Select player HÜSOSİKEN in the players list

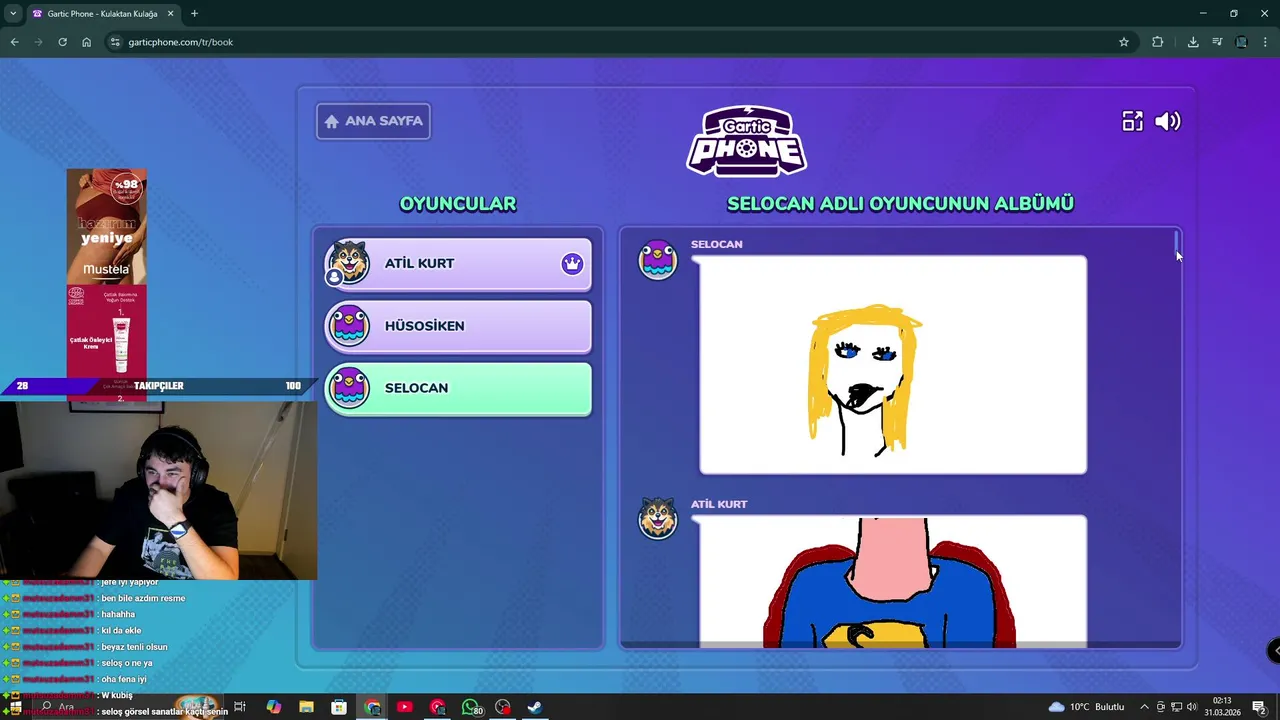click(x=458, y=326)
